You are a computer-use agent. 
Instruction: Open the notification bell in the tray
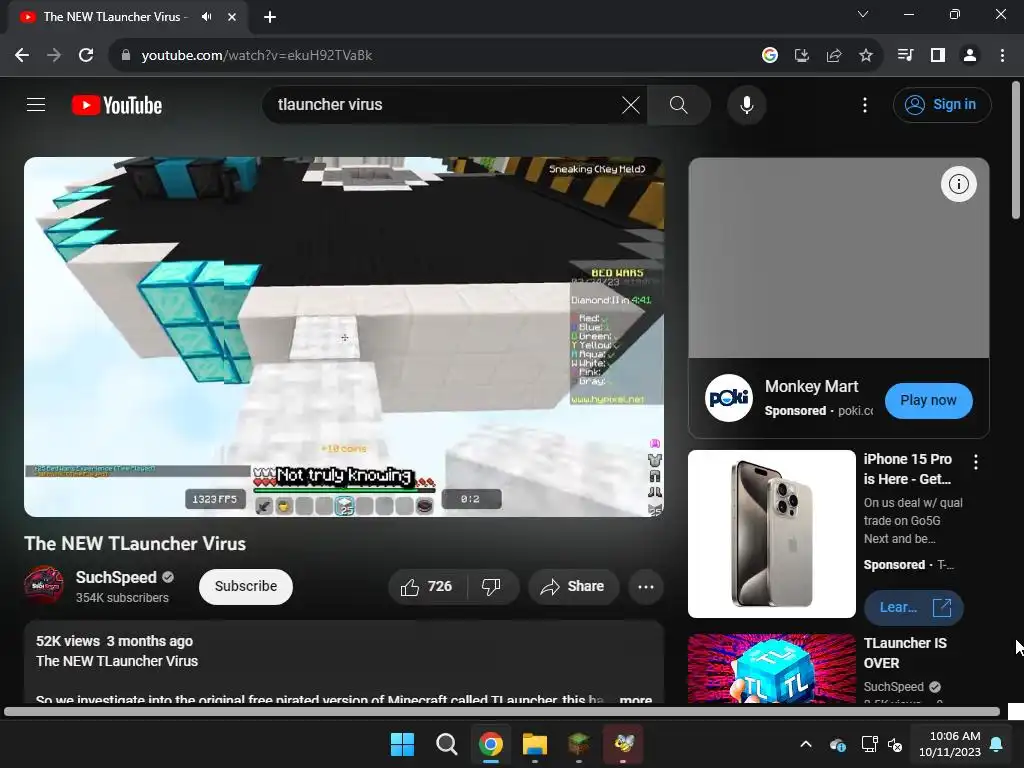997,744
